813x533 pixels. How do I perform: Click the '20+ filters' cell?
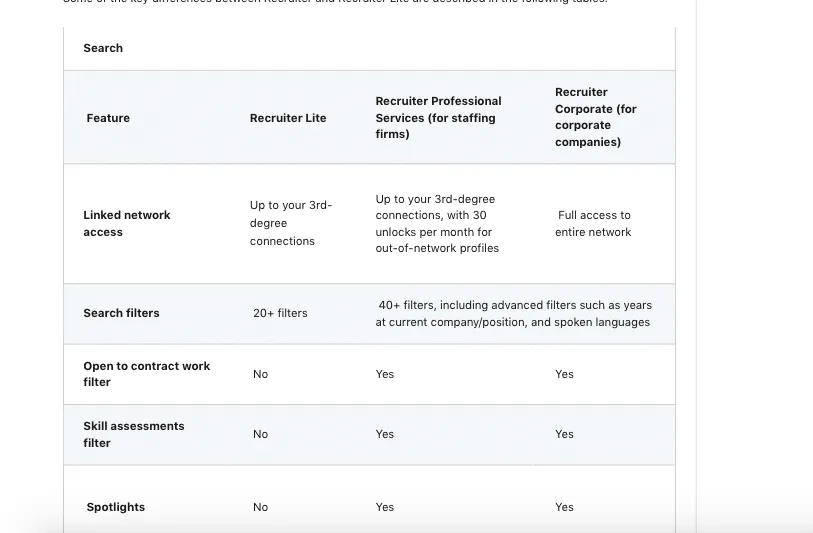[280, 313]
